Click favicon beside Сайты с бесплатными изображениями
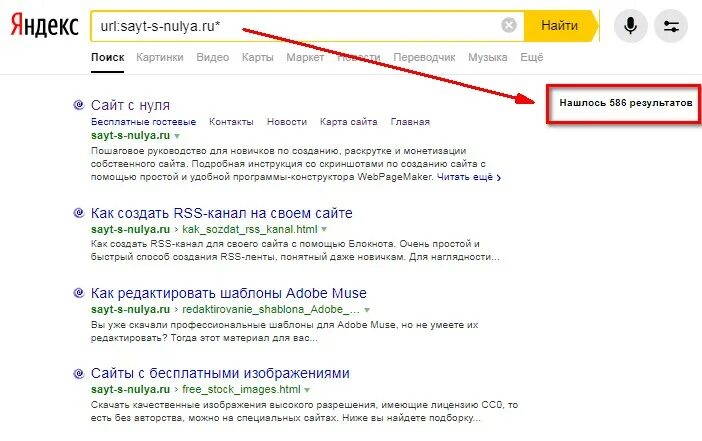 point(78,373)
